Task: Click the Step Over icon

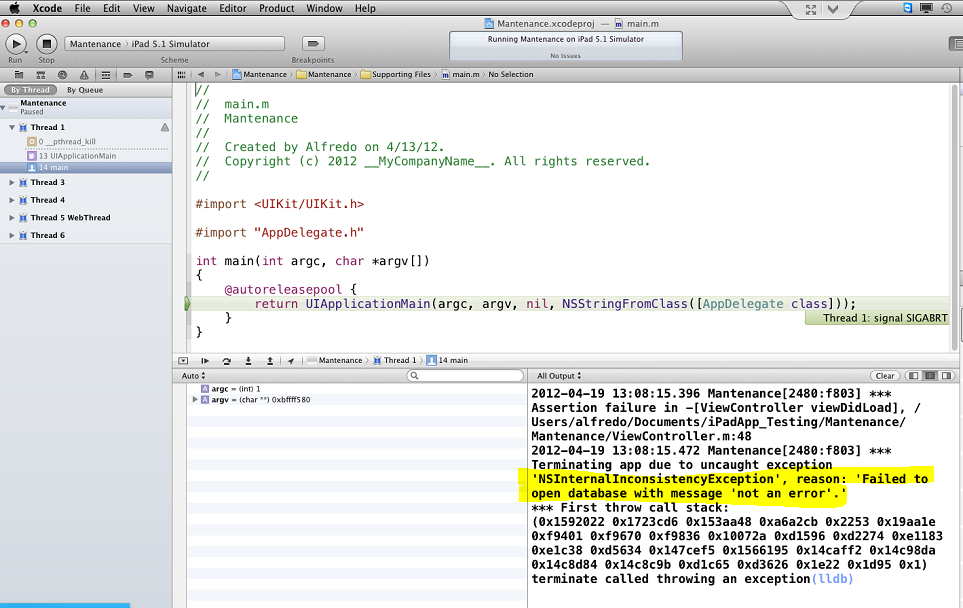Action: (227, 361)
